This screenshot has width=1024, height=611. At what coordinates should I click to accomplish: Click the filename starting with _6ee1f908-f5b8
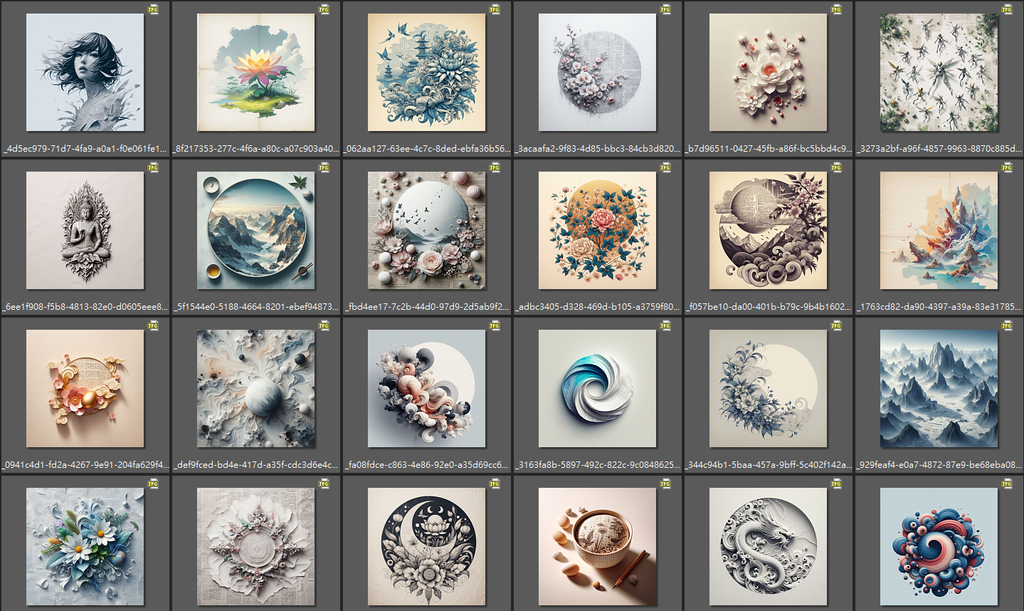[x=85, y=307]
